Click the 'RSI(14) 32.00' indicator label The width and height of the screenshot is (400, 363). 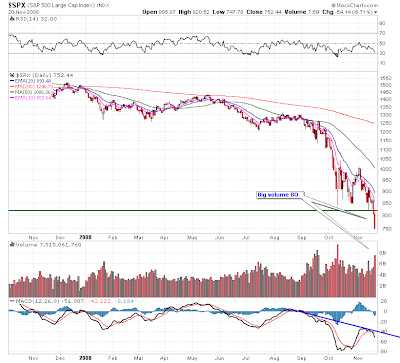pyautogui.click(x=36, y=19)
